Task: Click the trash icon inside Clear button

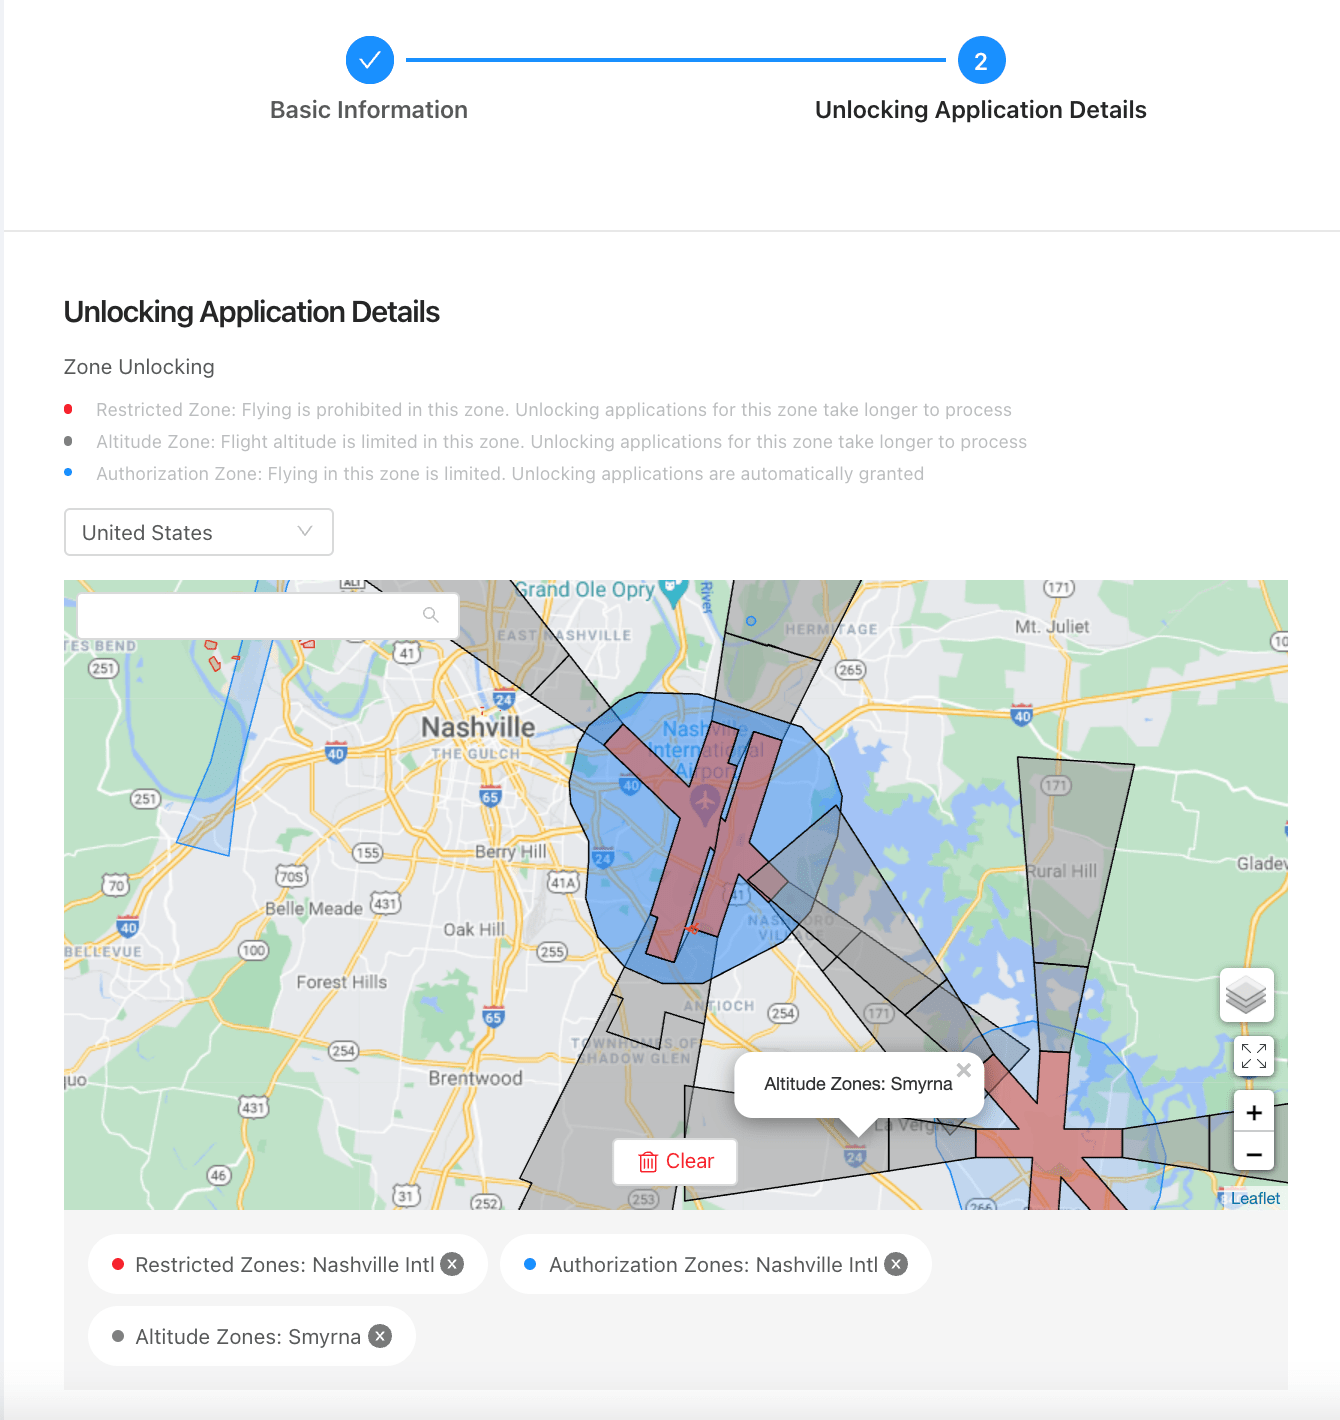Action: [x=648, y=1161]
